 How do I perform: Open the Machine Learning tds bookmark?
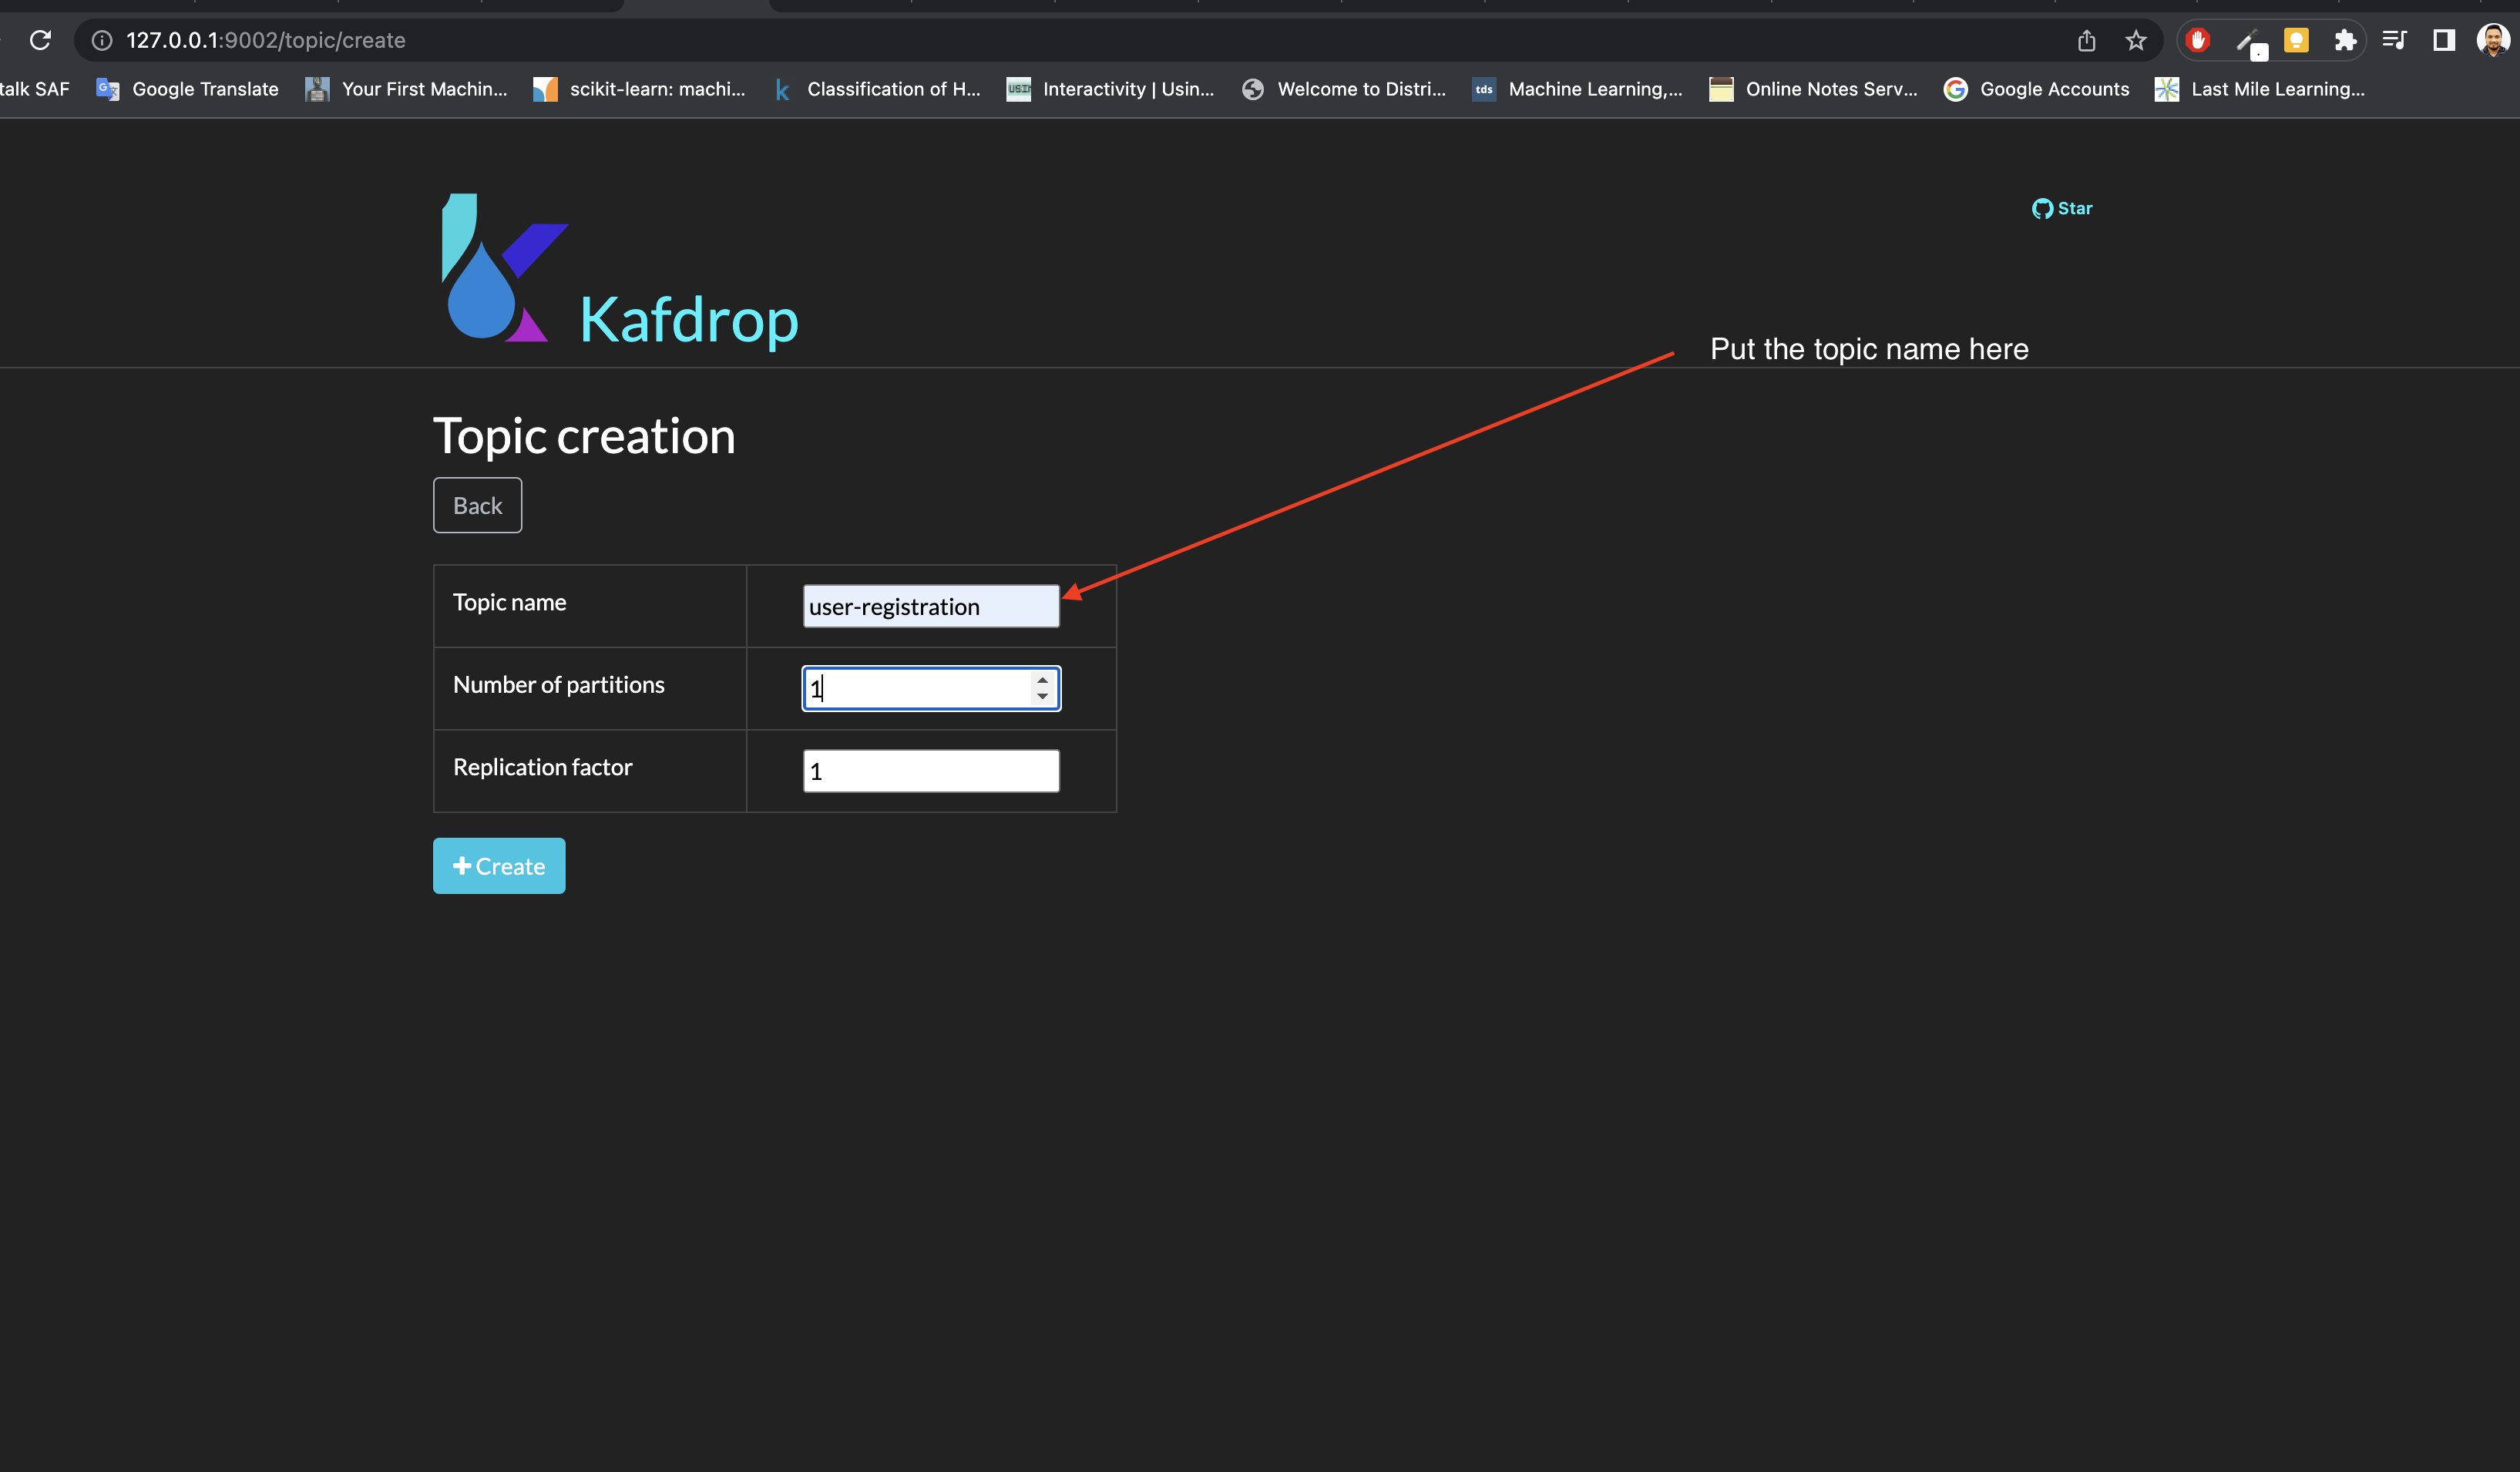pos(1577,89)
